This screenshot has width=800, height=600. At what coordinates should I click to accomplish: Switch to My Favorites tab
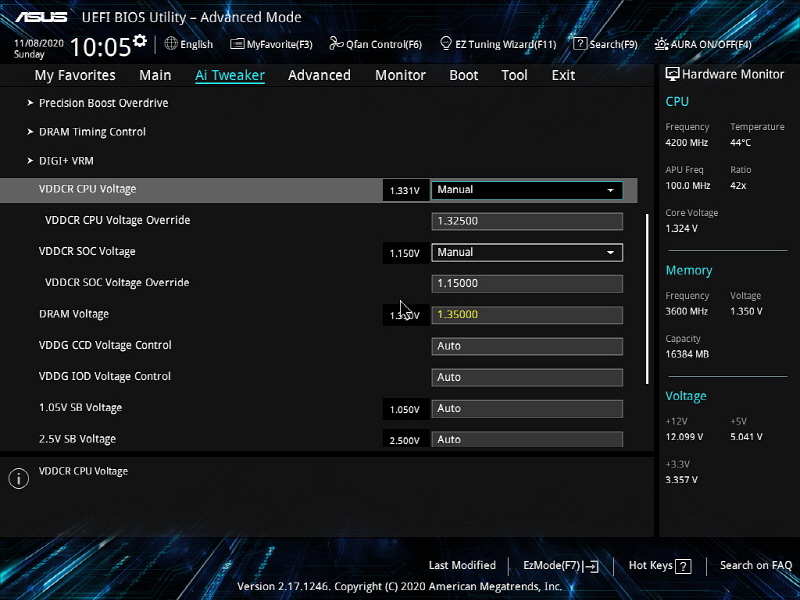pyautogui.click(x=75, y=76)
